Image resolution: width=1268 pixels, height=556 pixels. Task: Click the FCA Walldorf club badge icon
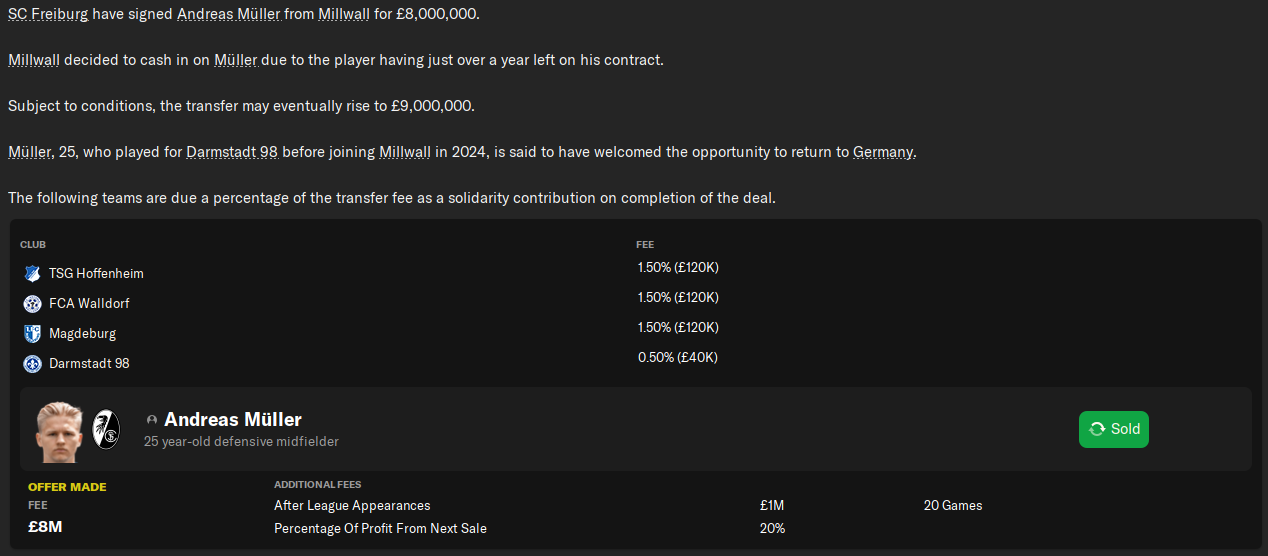tap(32, 303)
